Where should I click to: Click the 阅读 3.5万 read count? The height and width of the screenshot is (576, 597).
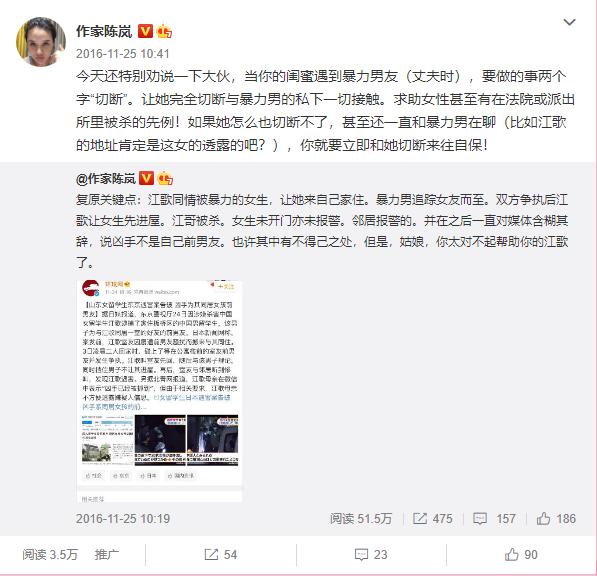(x=50, y=555)
